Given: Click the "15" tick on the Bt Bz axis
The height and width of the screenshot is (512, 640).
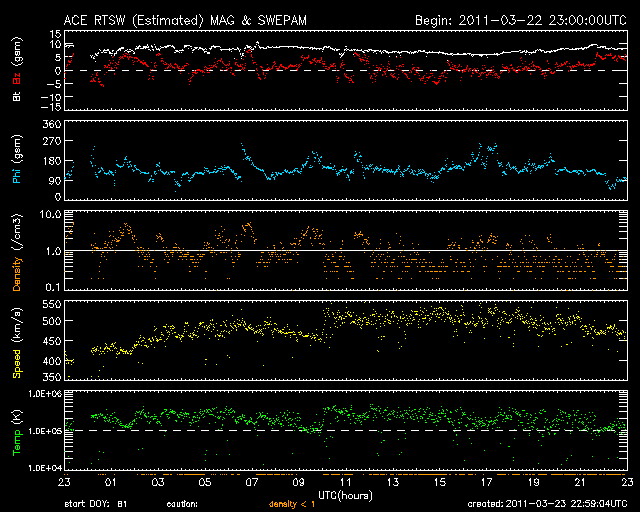Looking at the screenshot, I should (x=56, y=33).
